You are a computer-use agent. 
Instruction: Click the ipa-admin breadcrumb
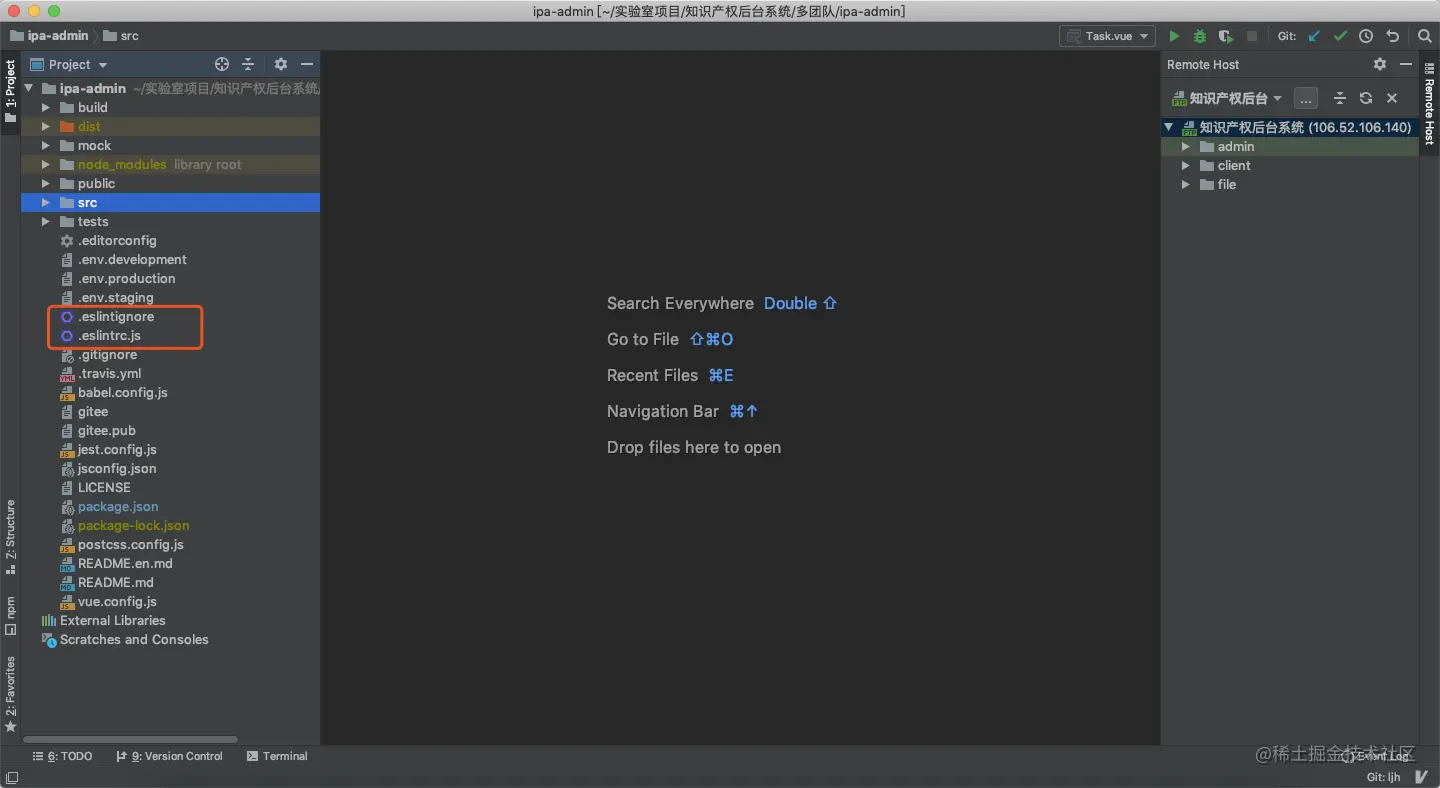click(49, 35)
